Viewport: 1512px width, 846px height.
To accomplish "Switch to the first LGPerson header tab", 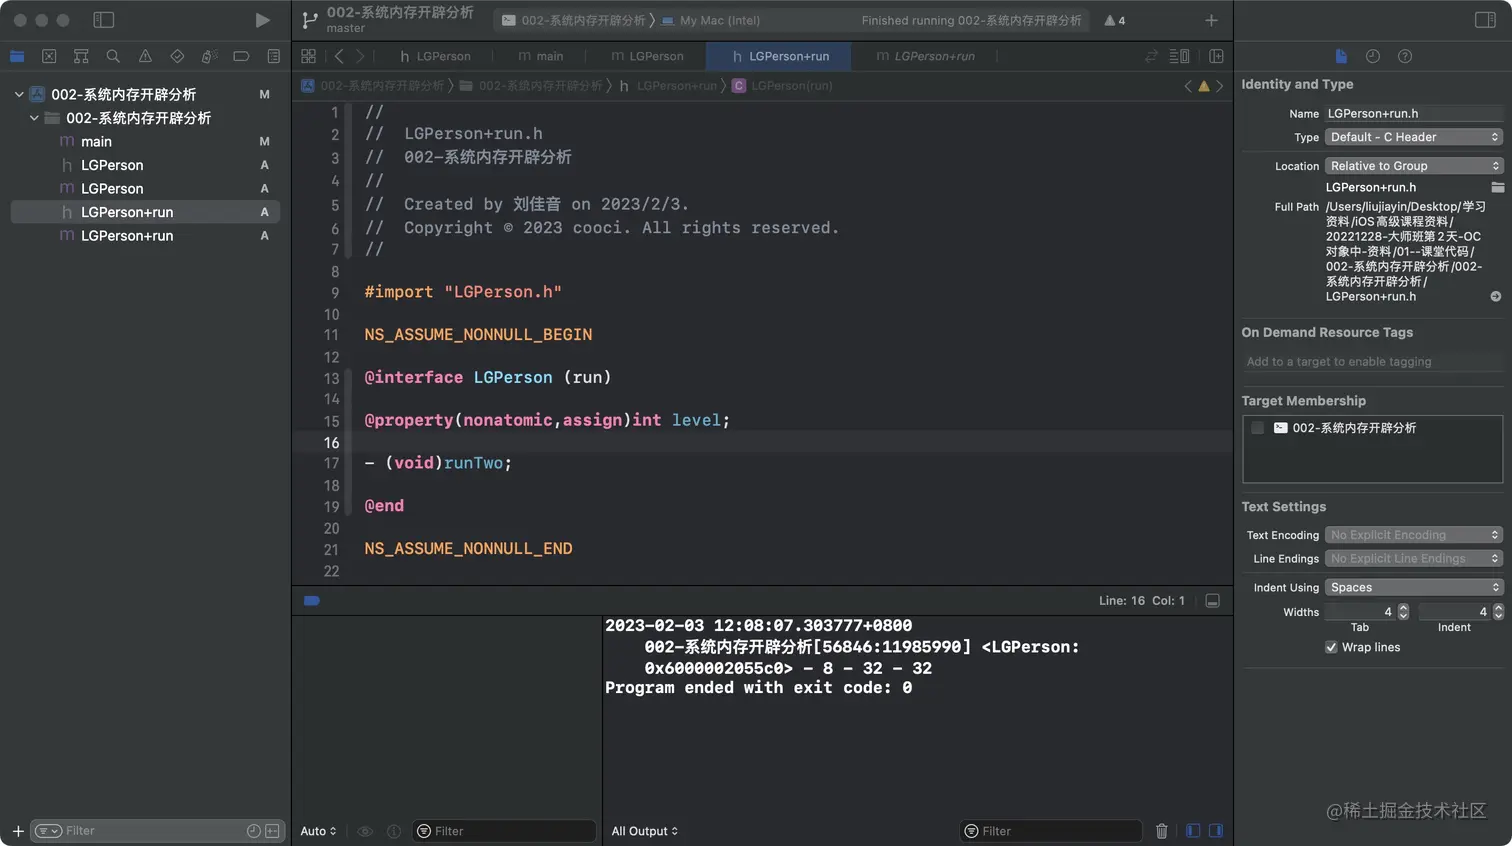I will (435, 56).
